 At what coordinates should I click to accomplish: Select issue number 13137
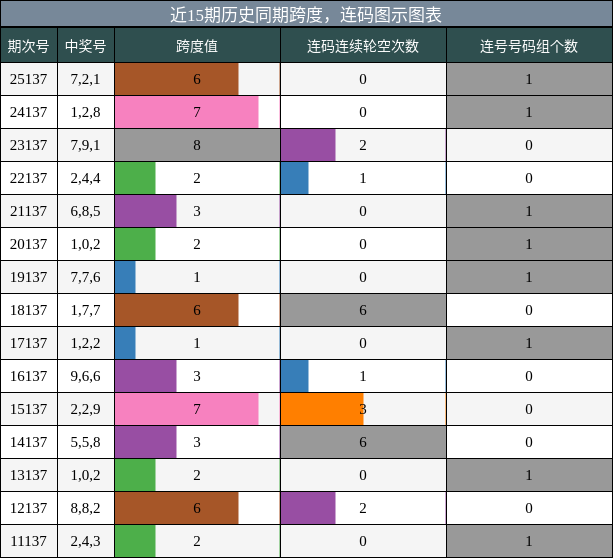click(29, 475)
